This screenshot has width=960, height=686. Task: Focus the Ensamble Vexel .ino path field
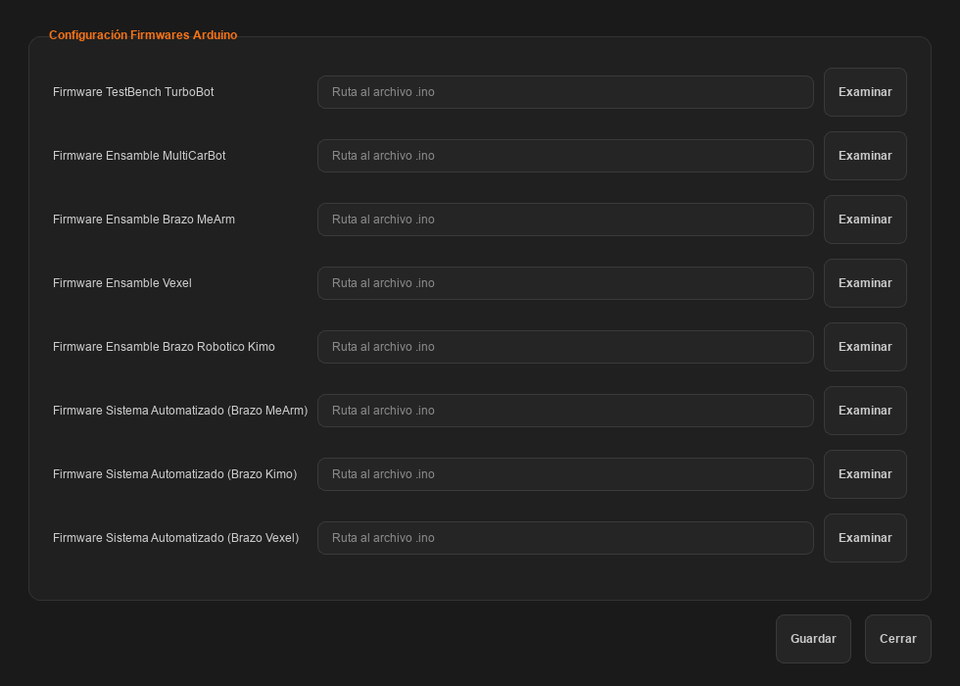pos(565,283)
